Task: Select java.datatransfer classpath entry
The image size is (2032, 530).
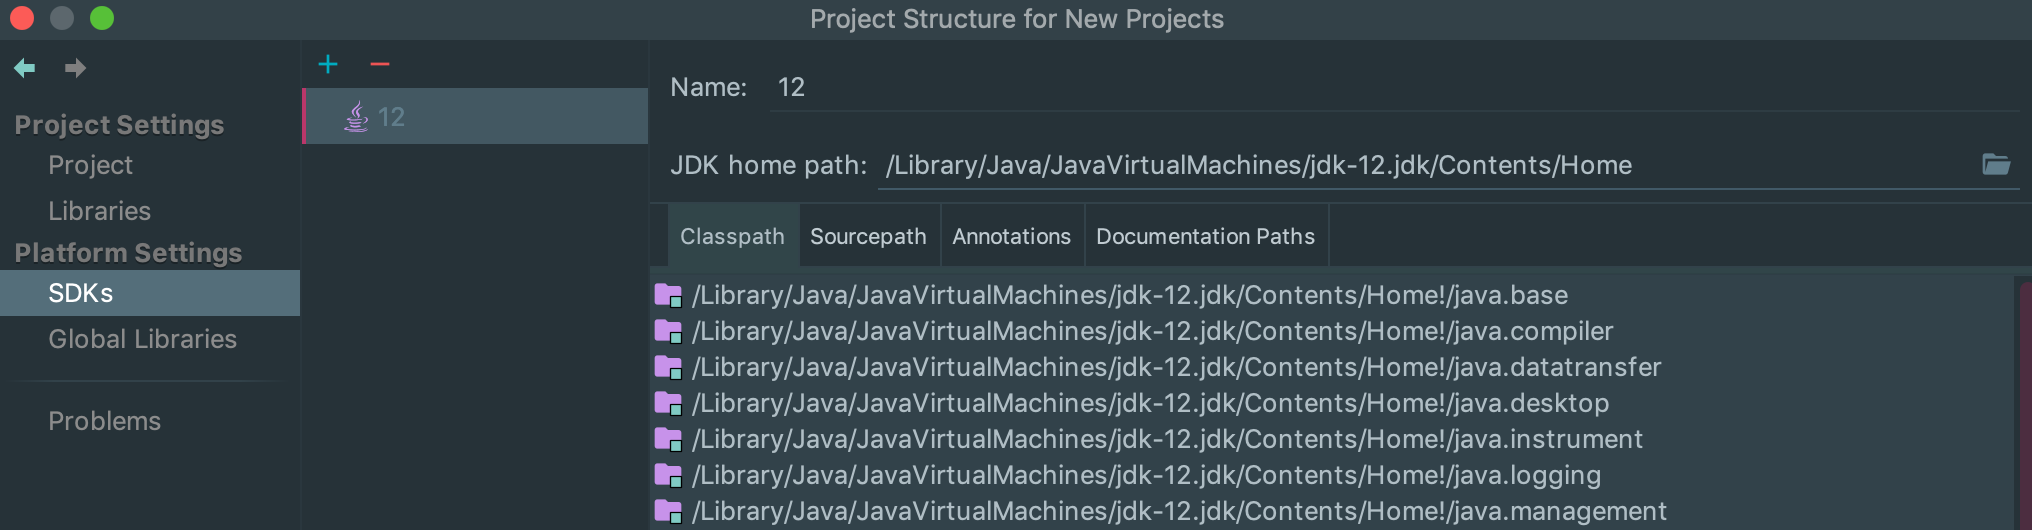Action: 1176,367
